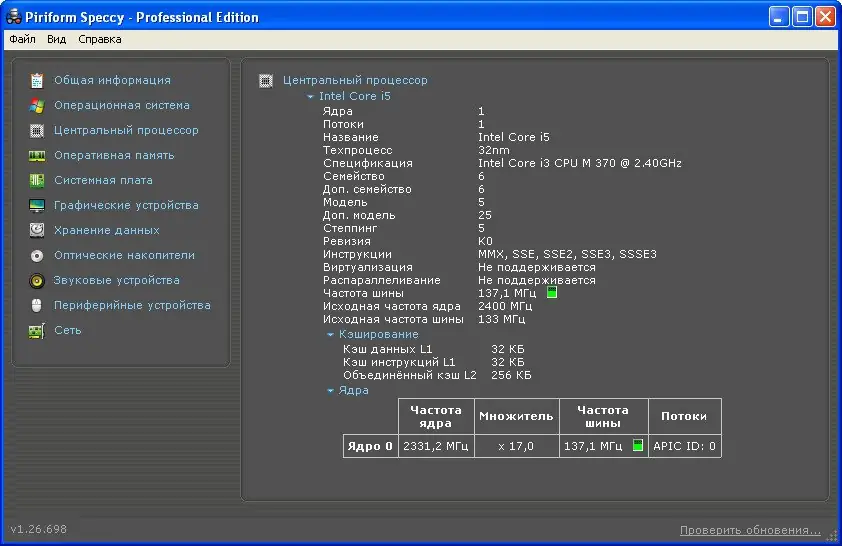Open Оптические накопители section

(125, 255)
